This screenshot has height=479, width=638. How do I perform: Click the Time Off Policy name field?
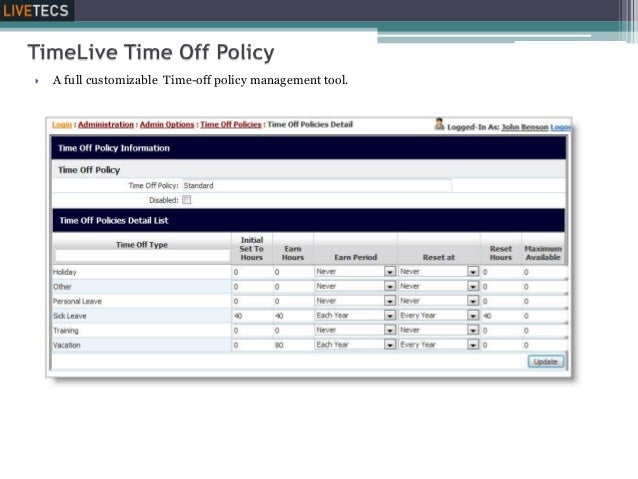tap(316, 186)
